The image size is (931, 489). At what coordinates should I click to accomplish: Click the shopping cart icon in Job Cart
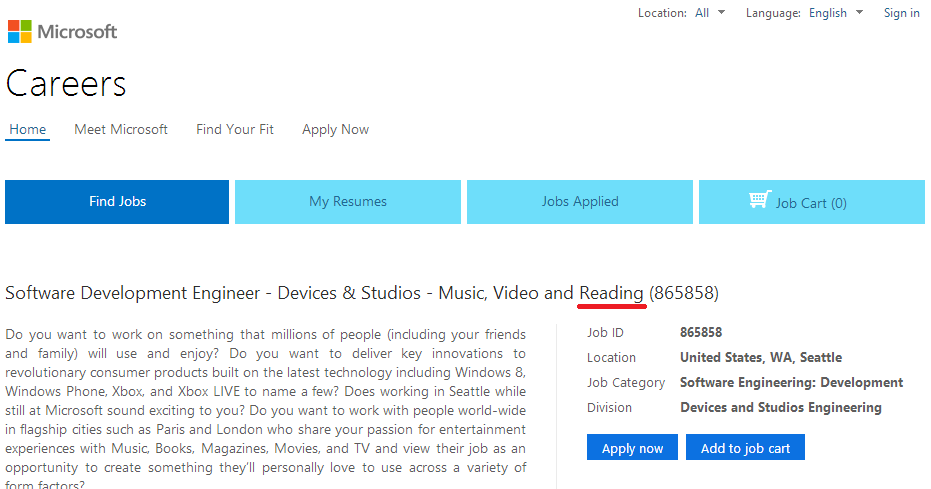pyautogui.click(x=760, y=199)
